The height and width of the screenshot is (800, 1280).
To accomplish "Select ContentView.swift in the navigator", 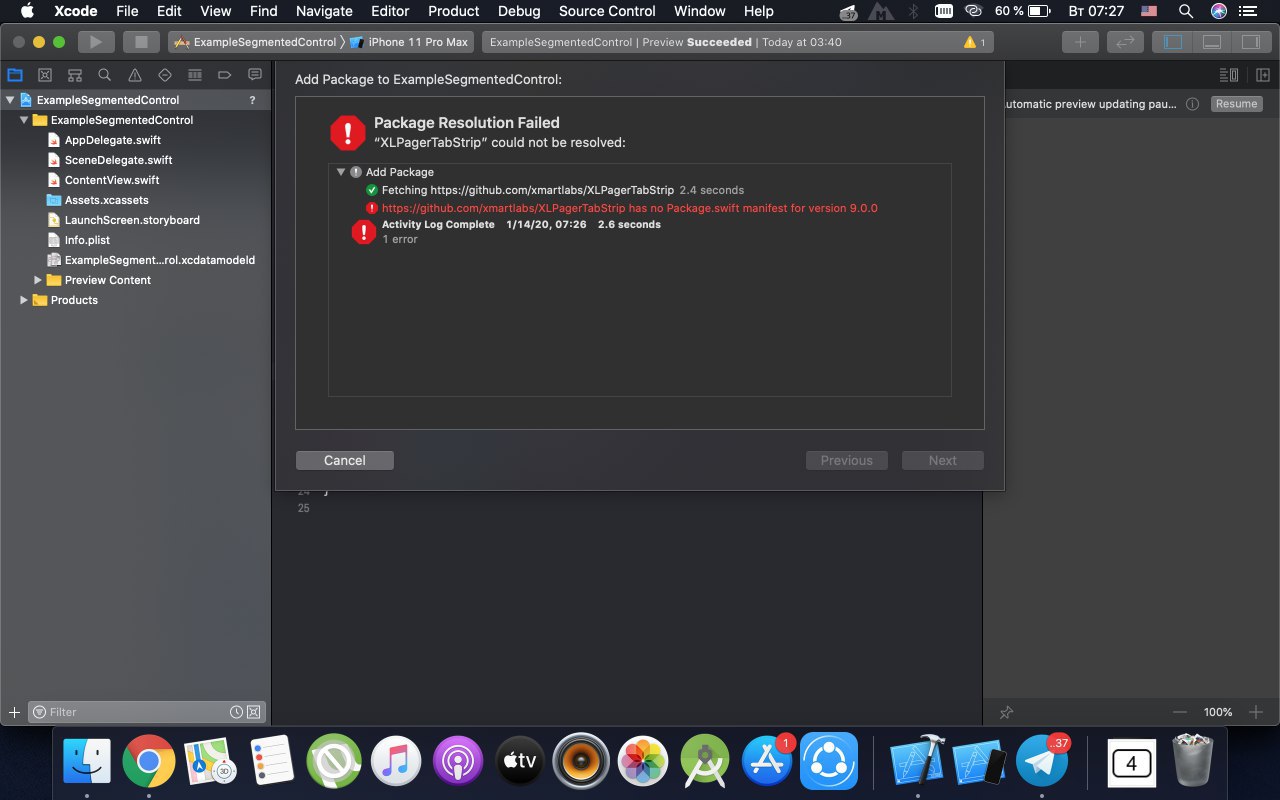I will pos(112,180).
